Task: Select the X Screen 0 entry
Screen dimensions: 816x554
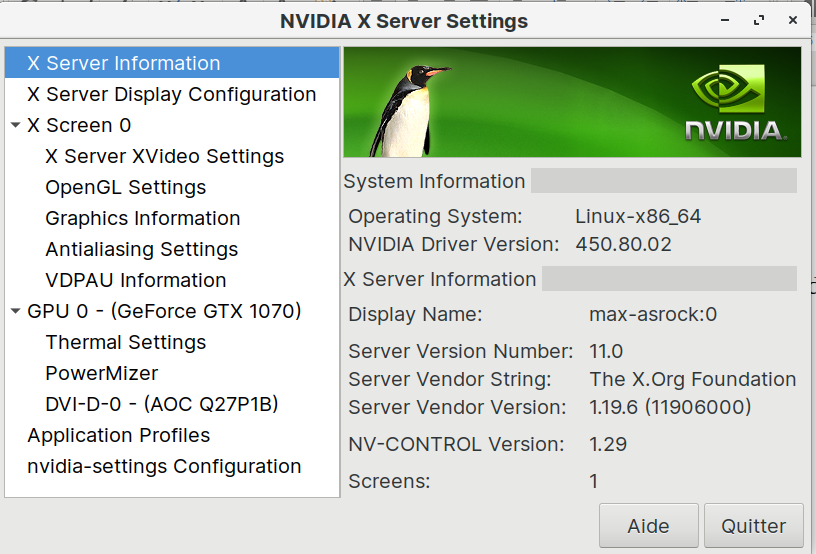Action: [79, 125]
